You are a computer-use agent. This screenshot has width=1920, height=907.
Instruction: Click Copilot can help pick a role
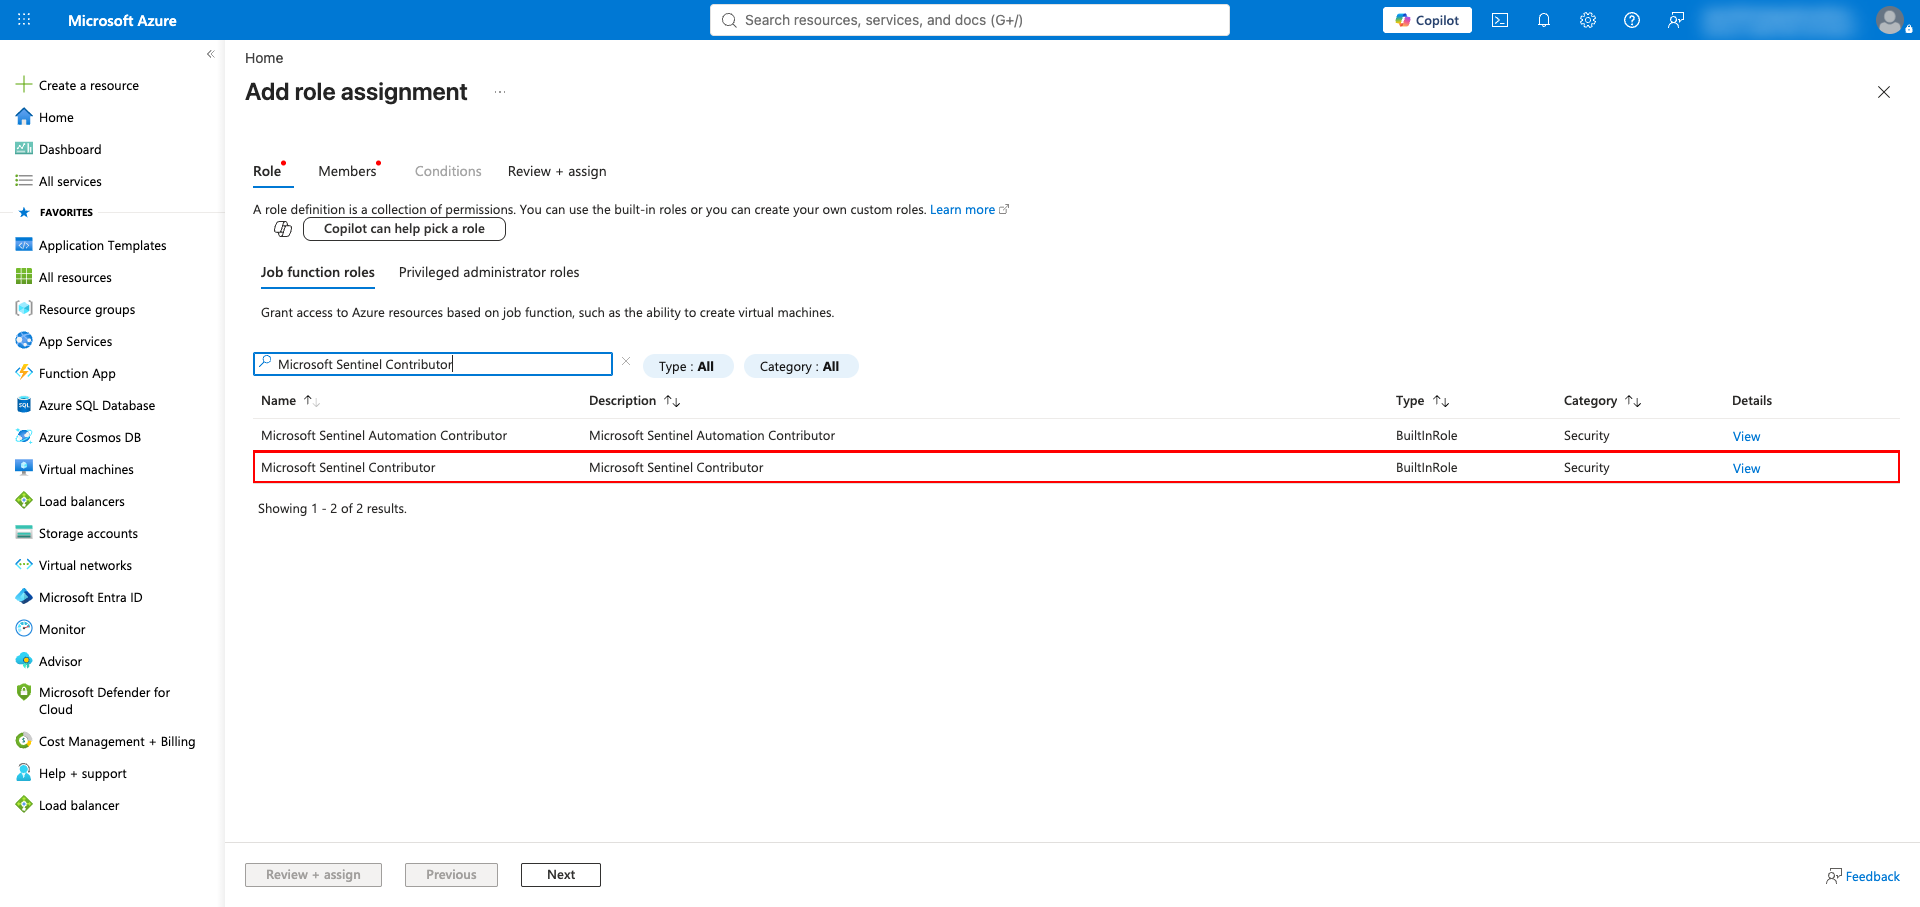404,229
